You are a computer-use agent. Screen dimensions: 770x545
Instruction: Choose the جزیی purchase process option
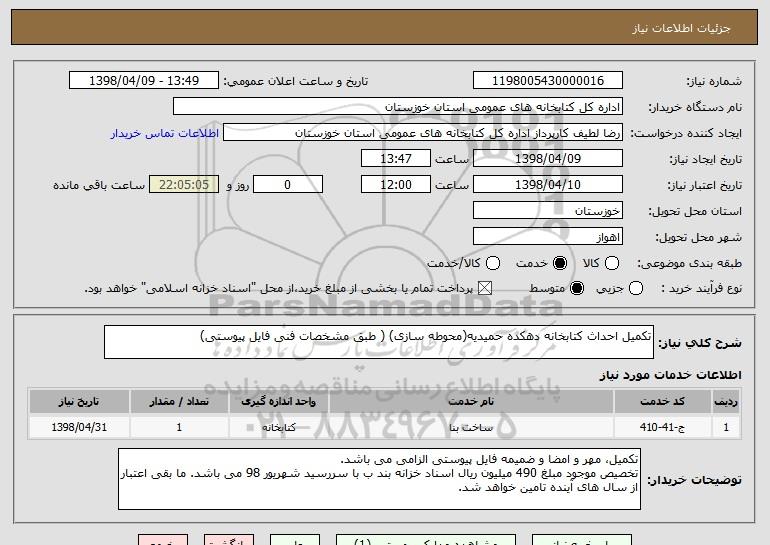coord(635,288)
